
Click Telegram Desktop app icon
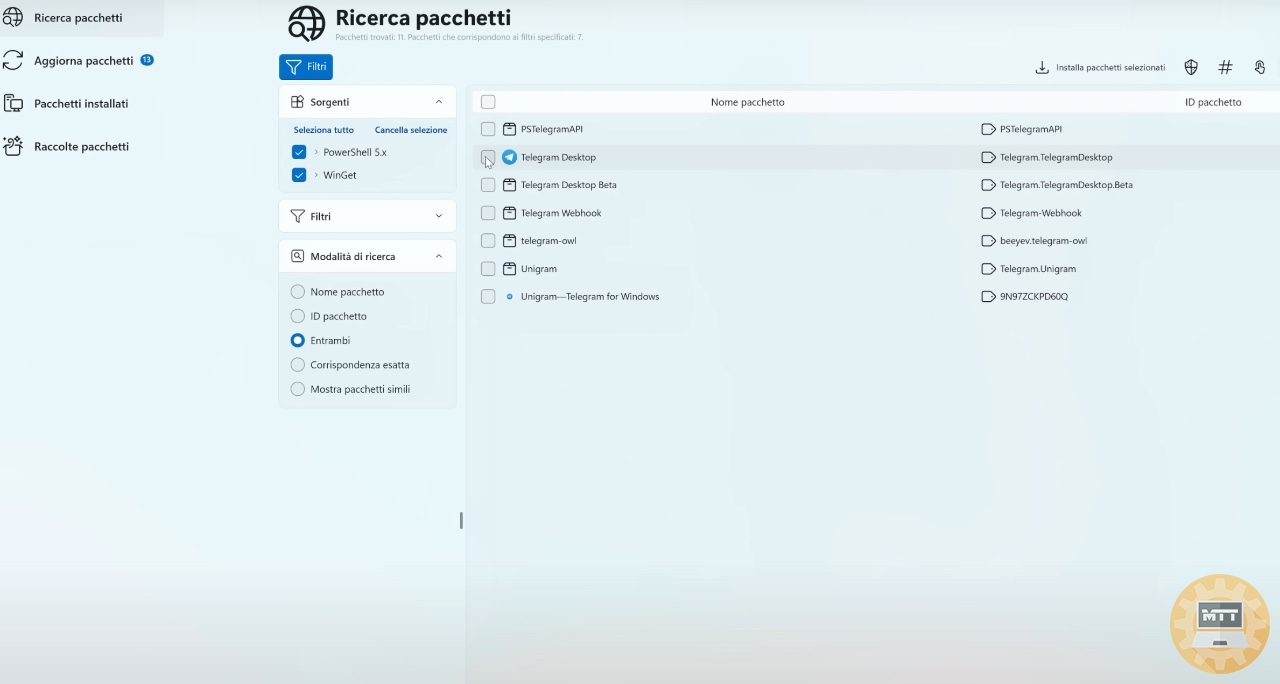click(x=509, y=157)
